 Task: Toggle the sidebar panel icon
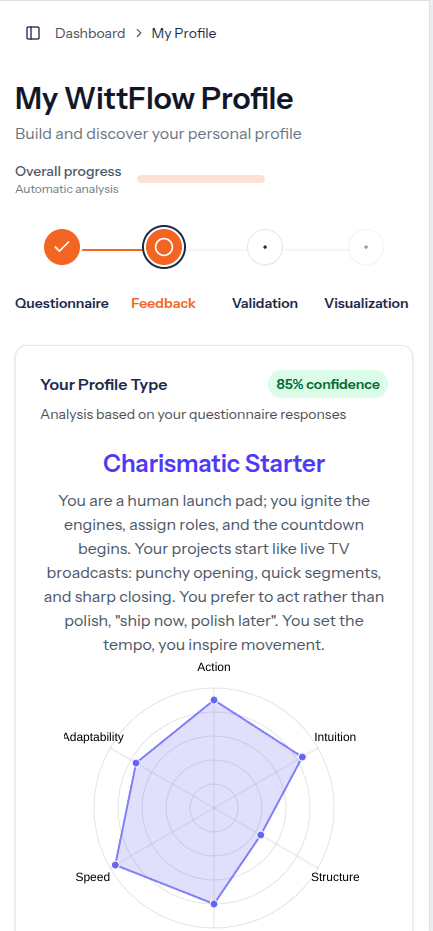(x=33, y=33)
